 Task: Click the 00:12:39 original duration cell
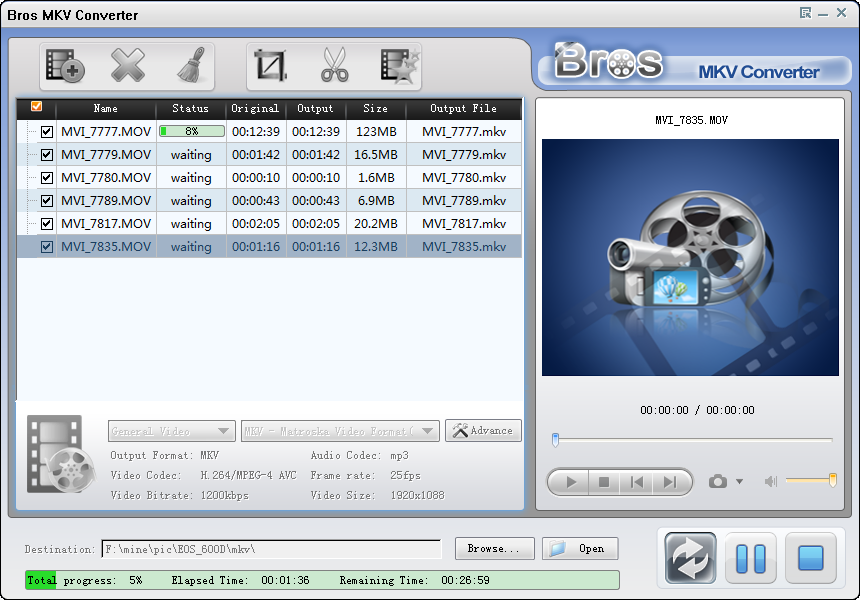point(256,132)
